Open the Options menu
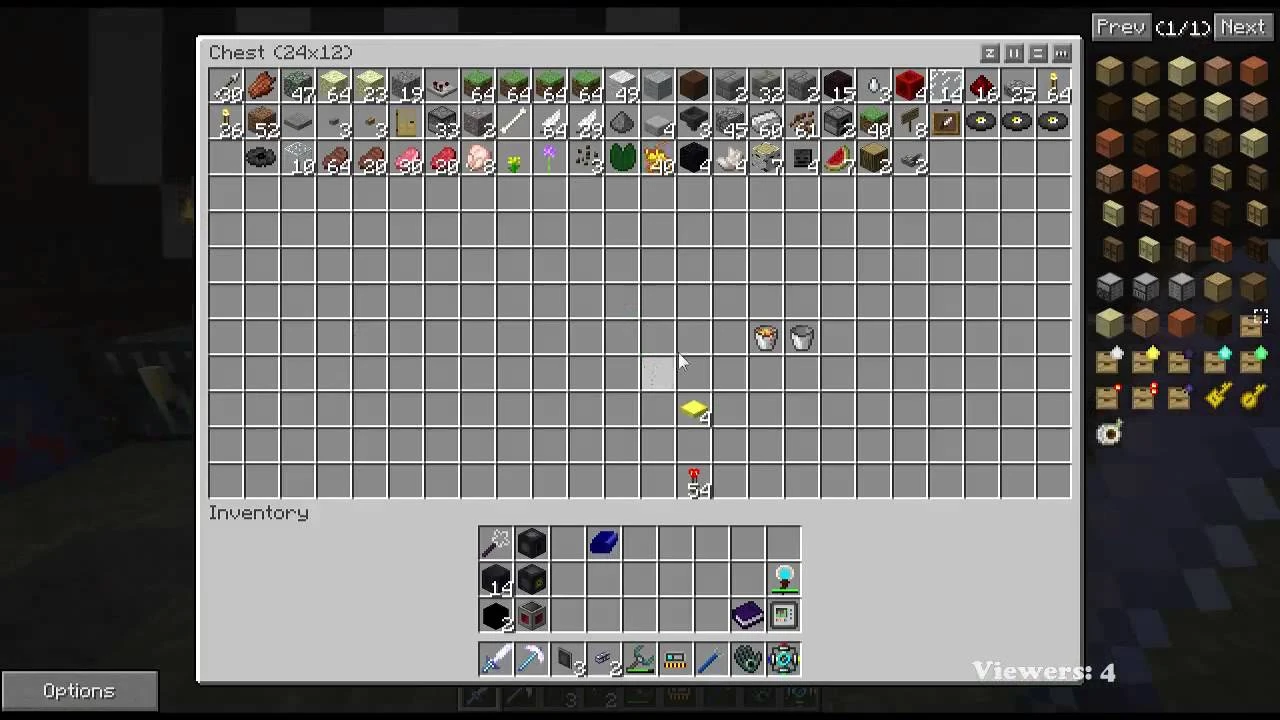Image resolution: width=1280 pixels, height=720 pixels. (79, 691)
